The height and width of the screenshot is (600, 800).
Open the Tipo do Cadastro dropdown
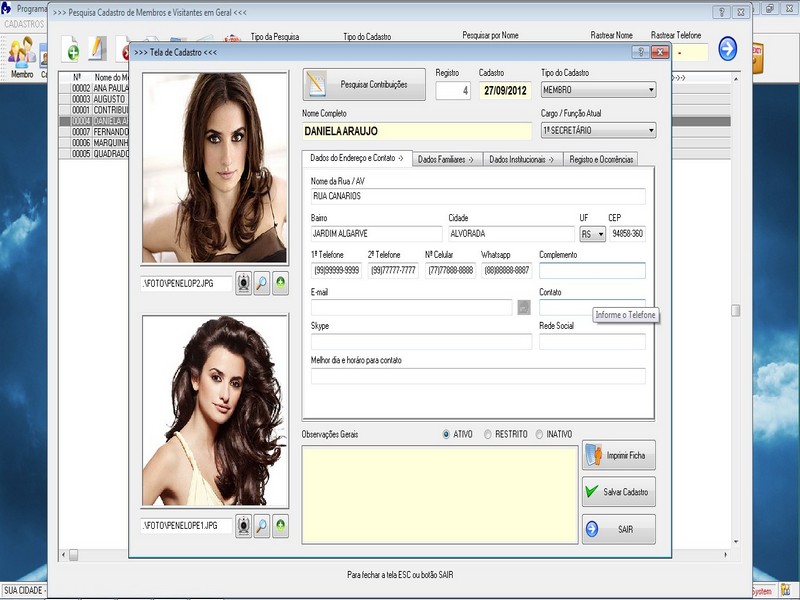598,90
